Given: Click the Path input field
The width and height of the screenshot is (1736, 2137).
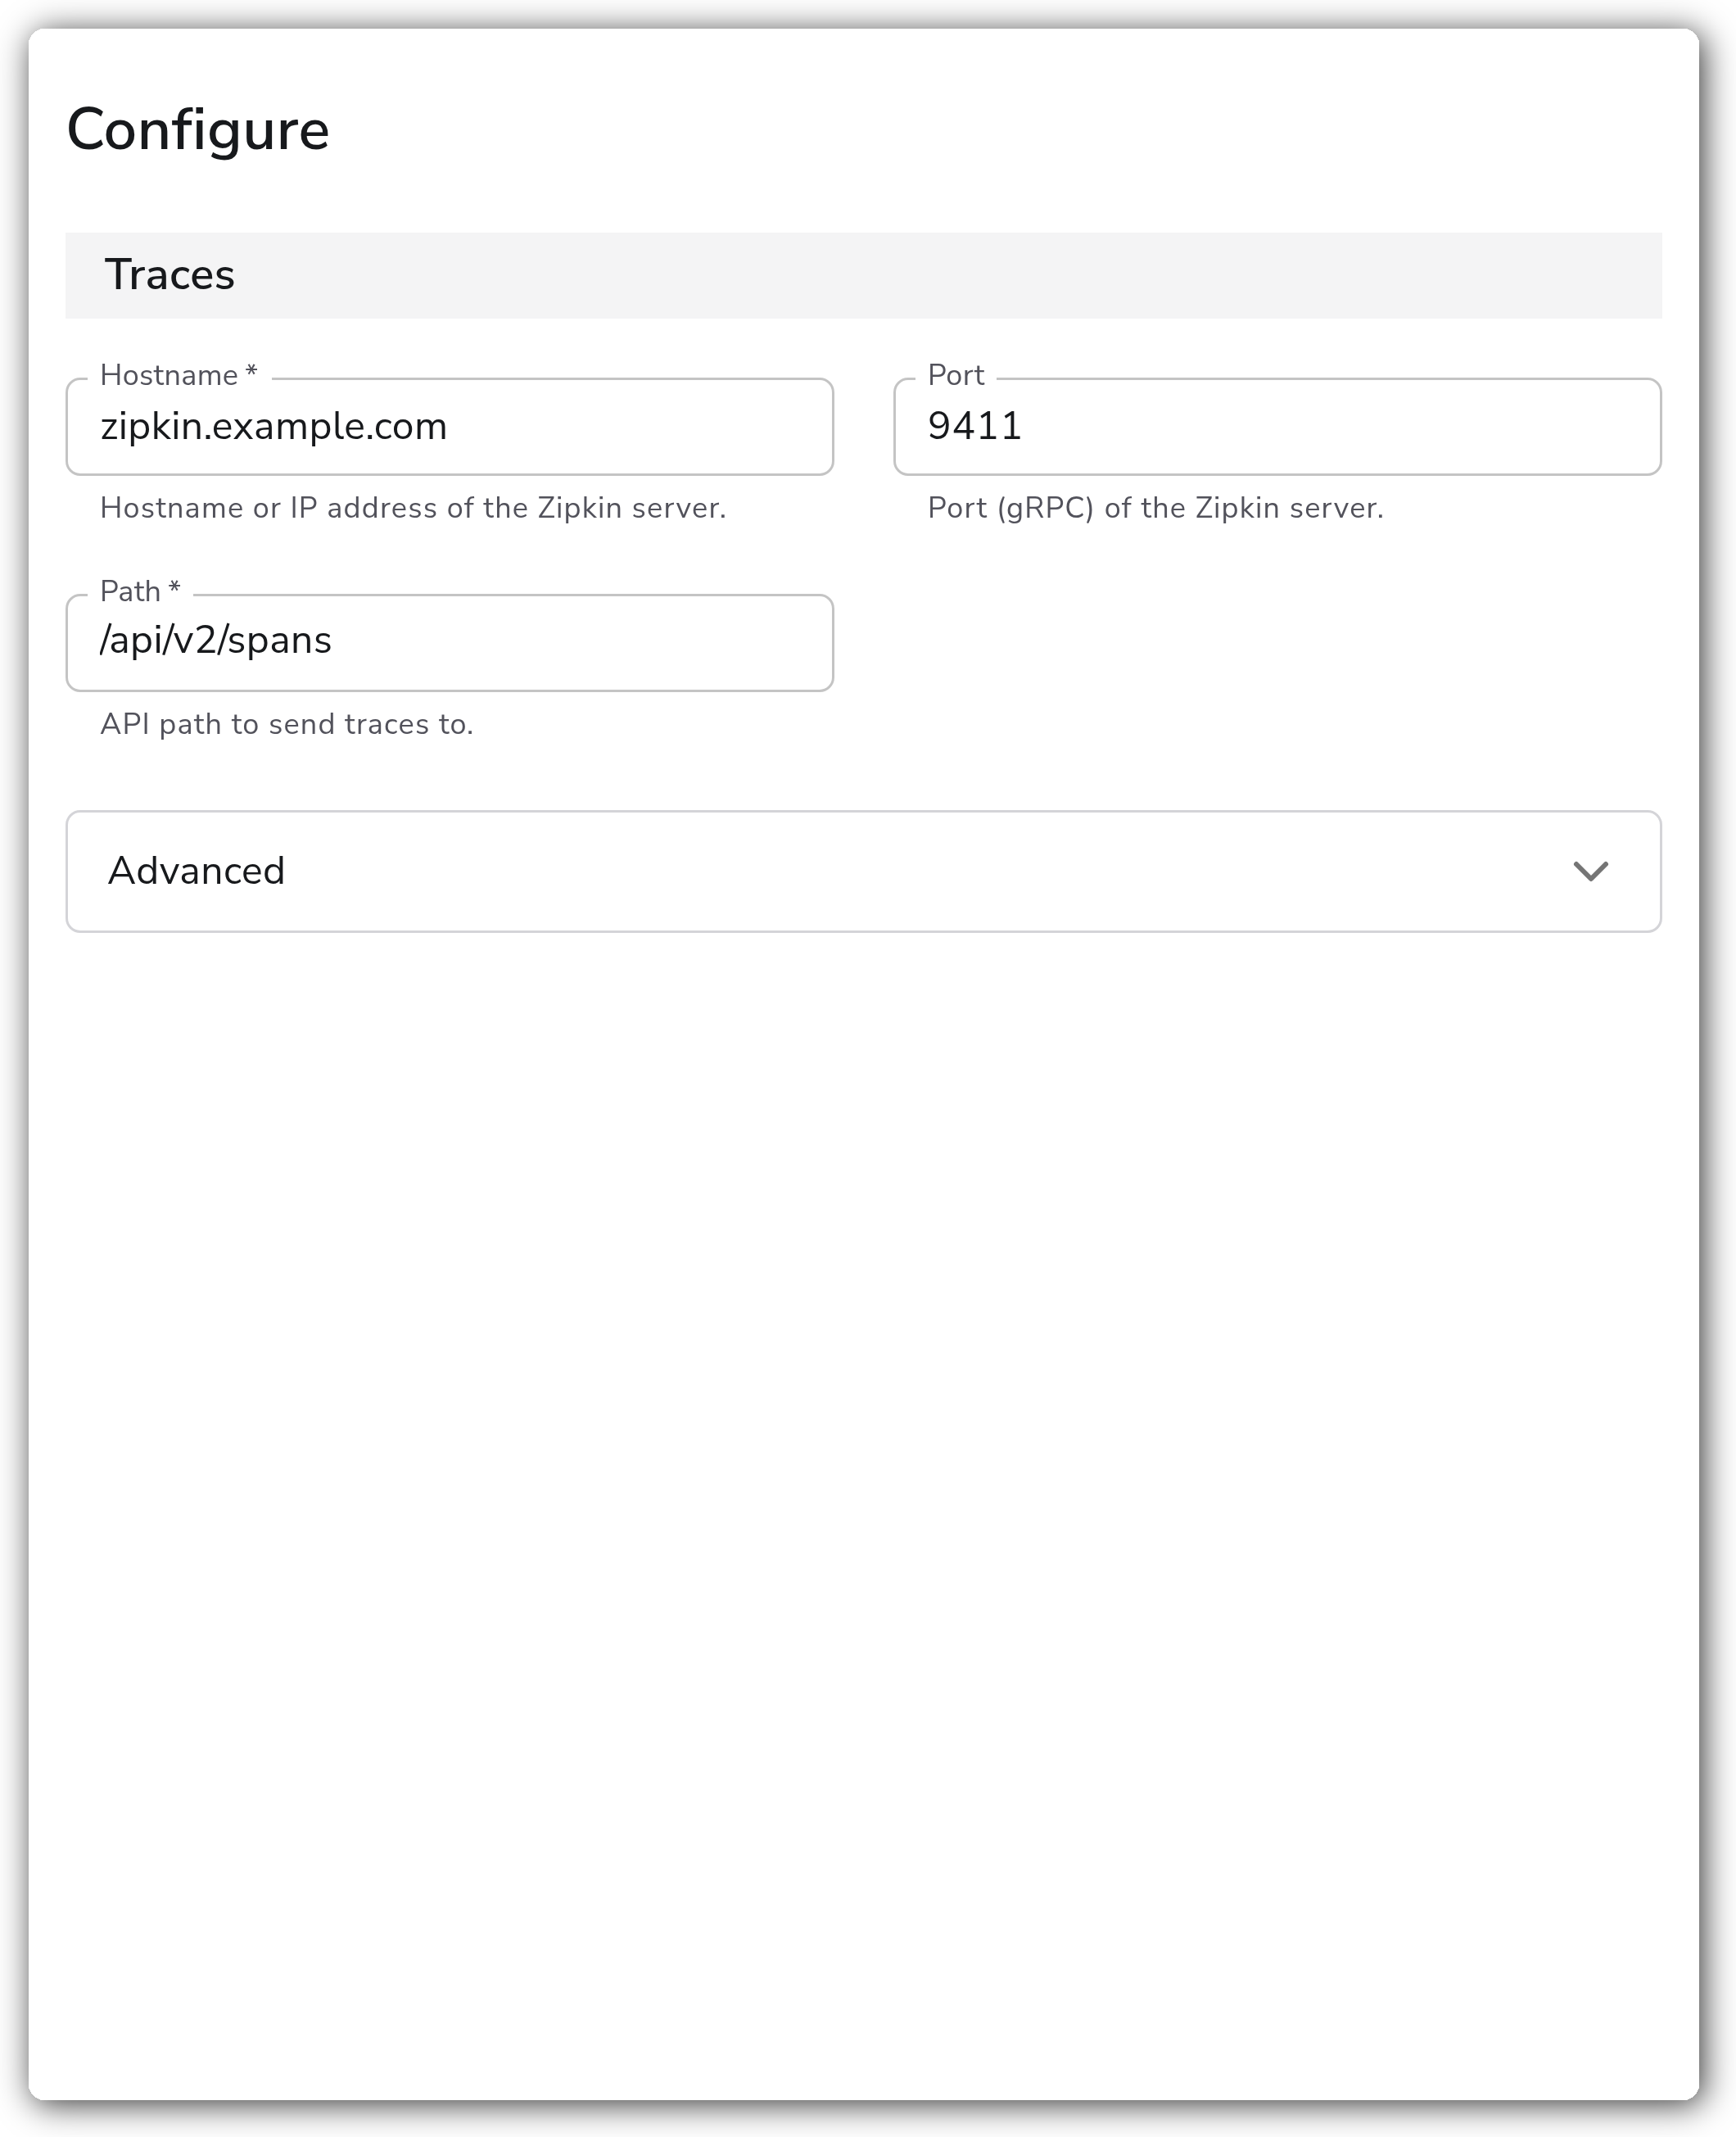Looking at the screenshot, I should 449,643.
